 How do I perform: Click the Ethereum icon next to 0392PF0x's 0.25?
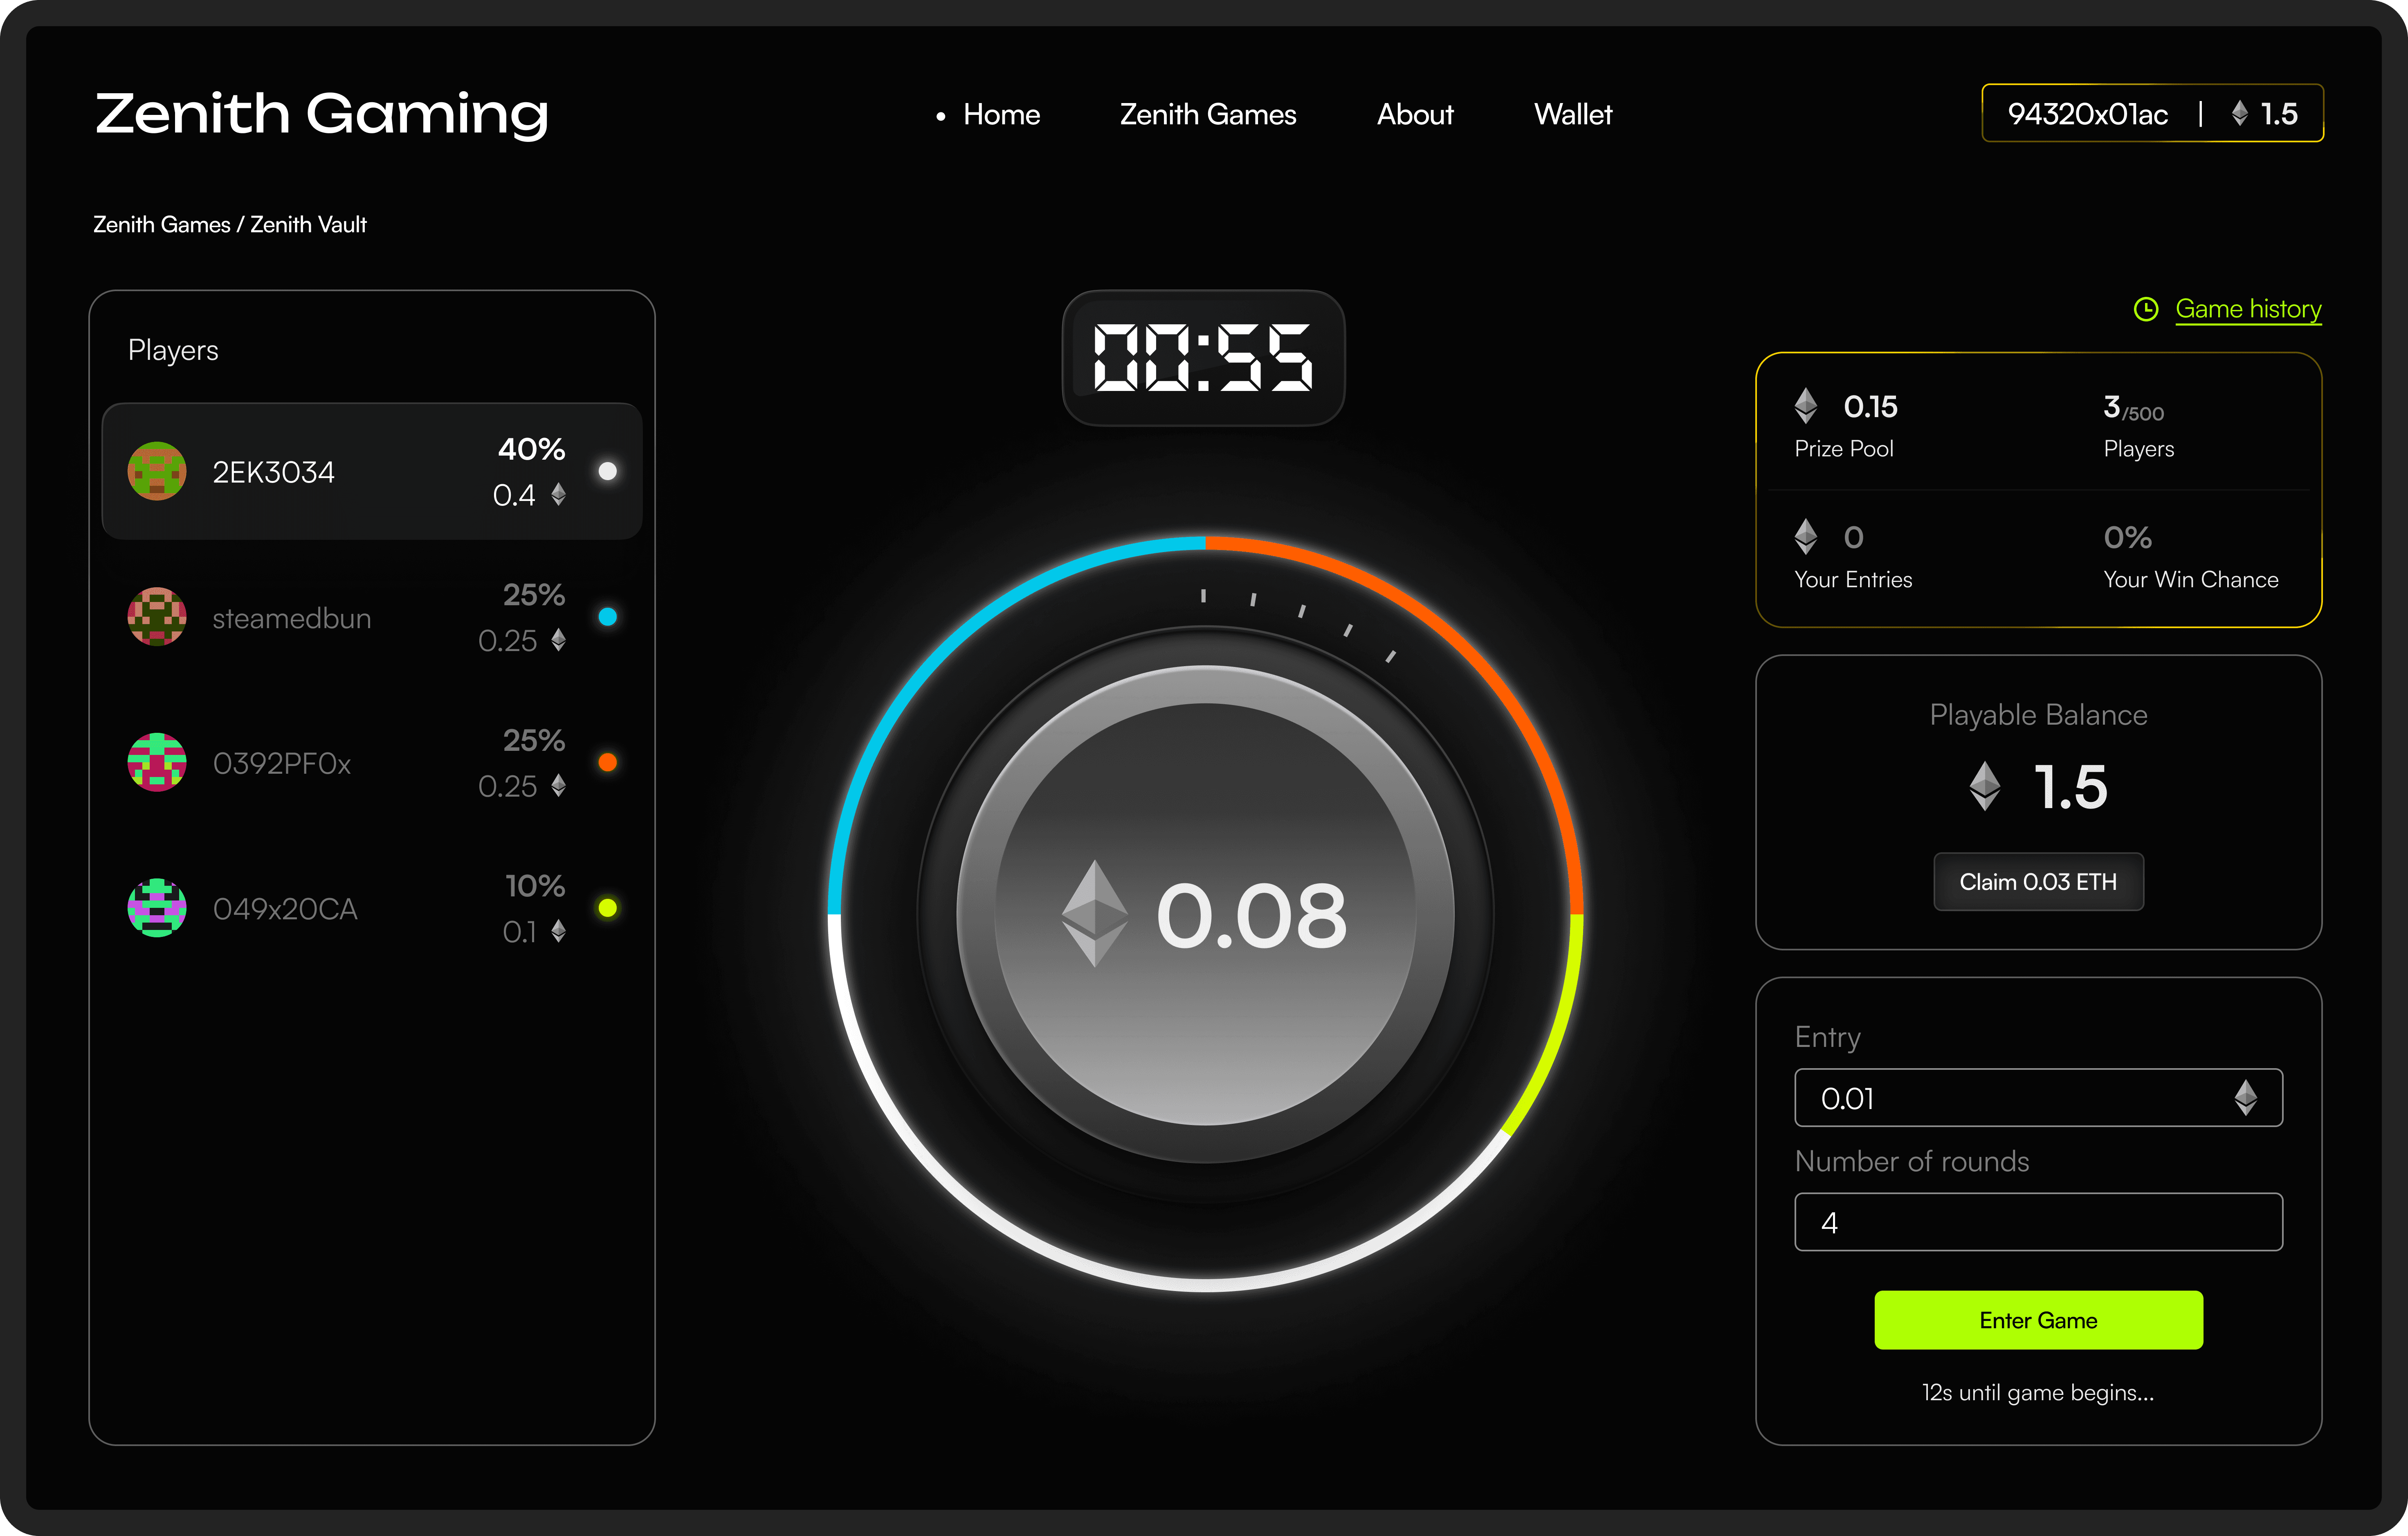pyautogui.click(x=559, y=786)
